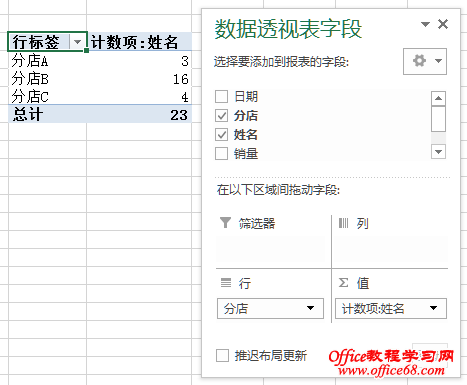Screen dimensions: 467x385
Task: Close the PivotTable fields pane
Action: tap(443, 24)
